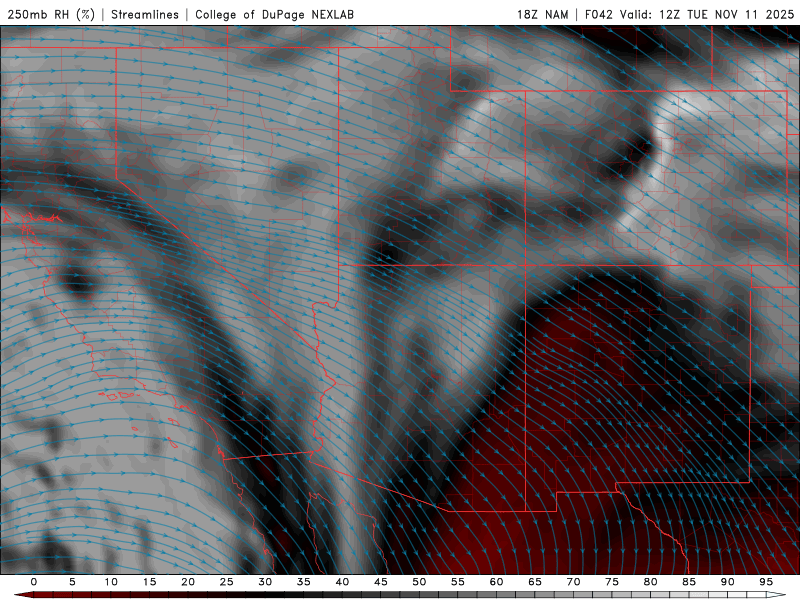This screenshot has height=600, width=800.
Task: Click the colorbar label "95"
Action: 766,582
